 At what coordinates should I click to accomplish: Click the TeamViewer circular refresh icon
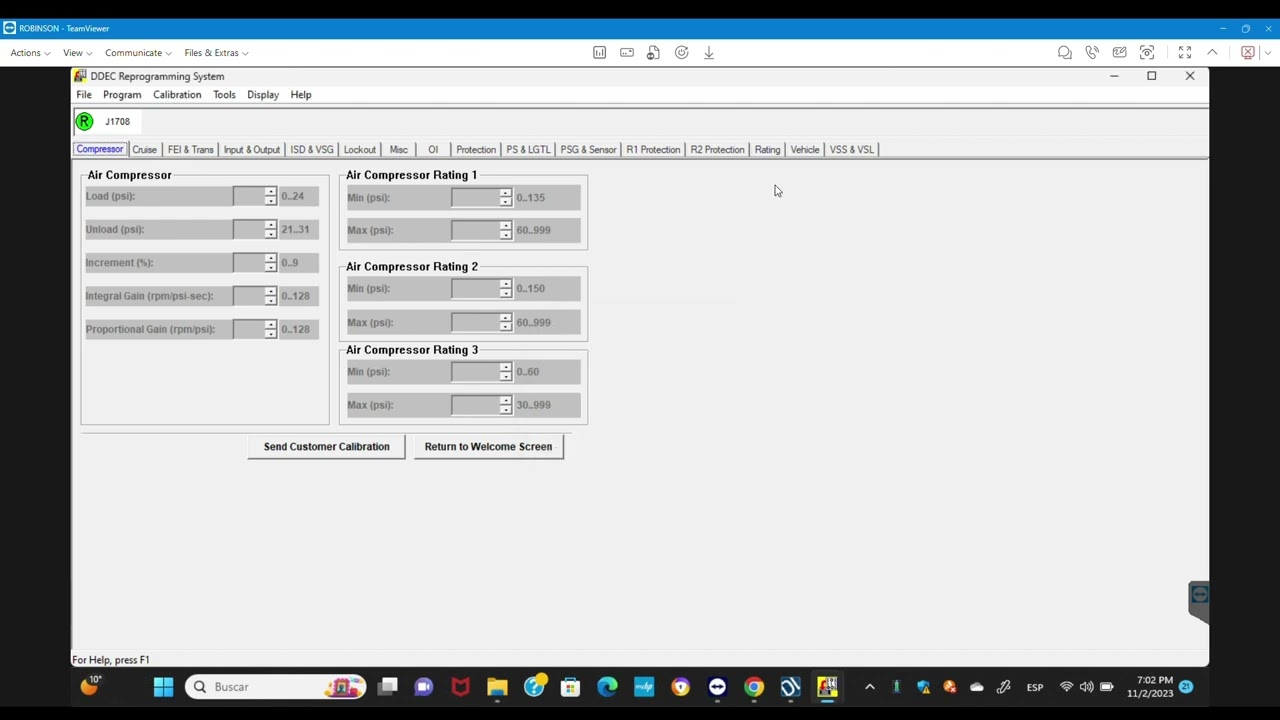(x=681, y=53)
